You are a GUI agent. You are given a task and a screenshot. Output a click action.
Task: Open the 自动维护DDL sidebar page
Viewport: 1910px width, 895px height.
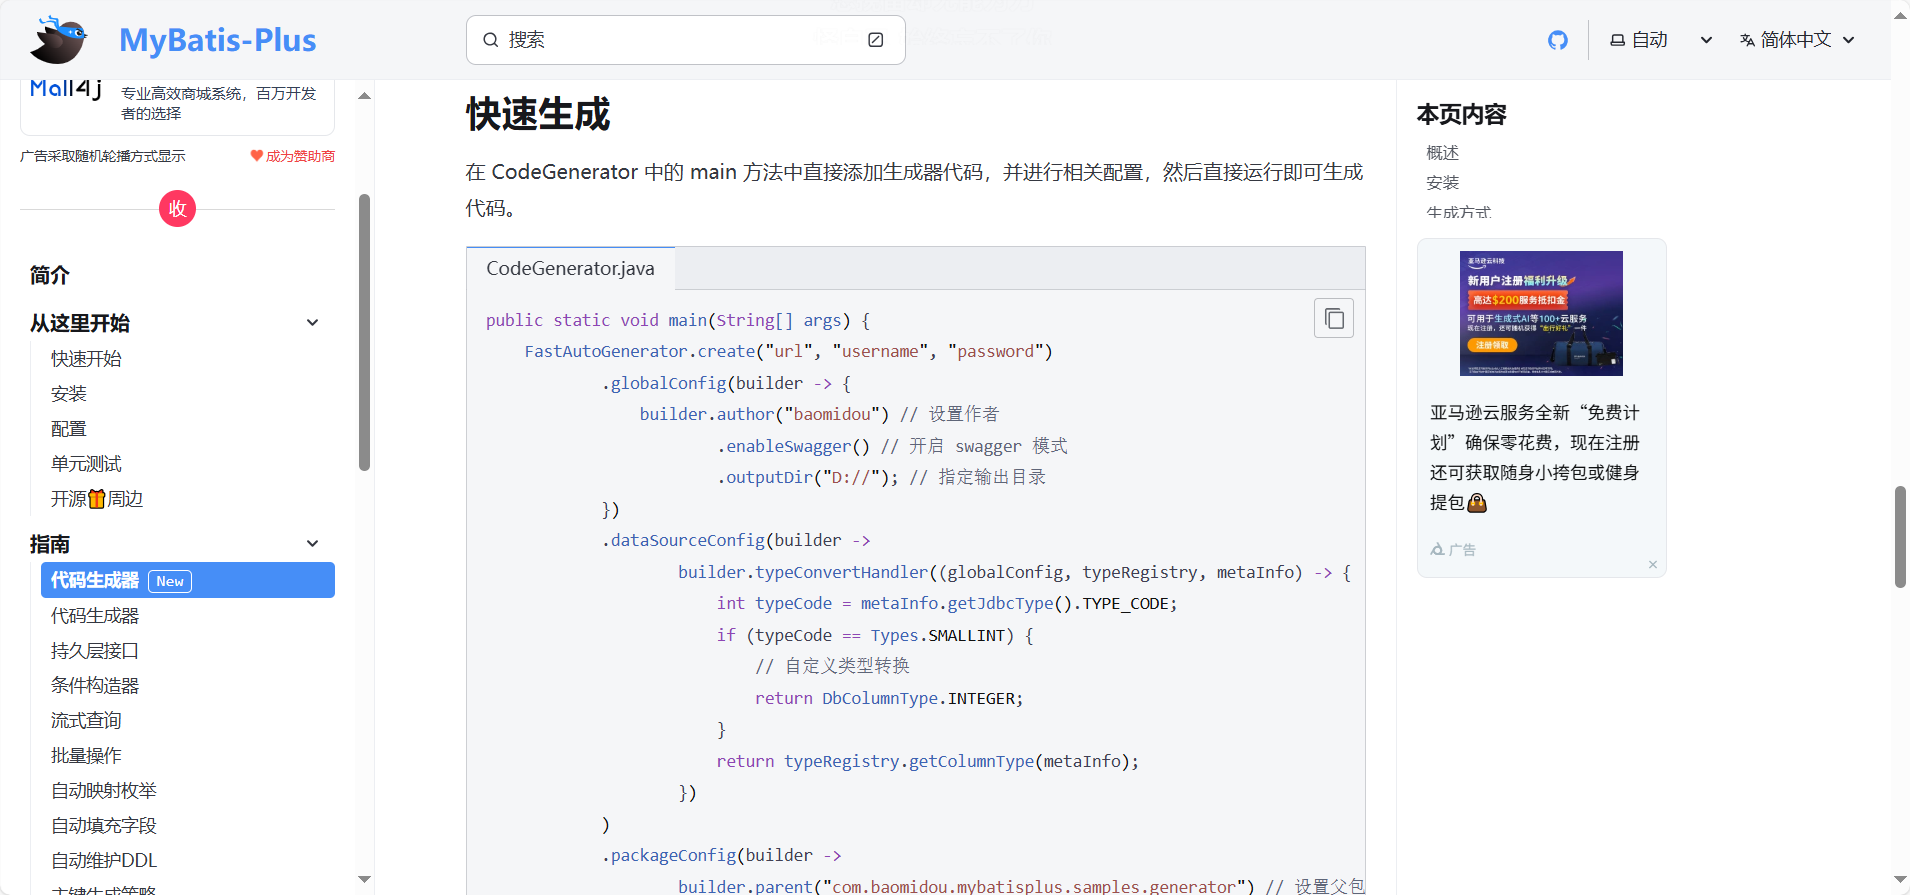point(104,861)
